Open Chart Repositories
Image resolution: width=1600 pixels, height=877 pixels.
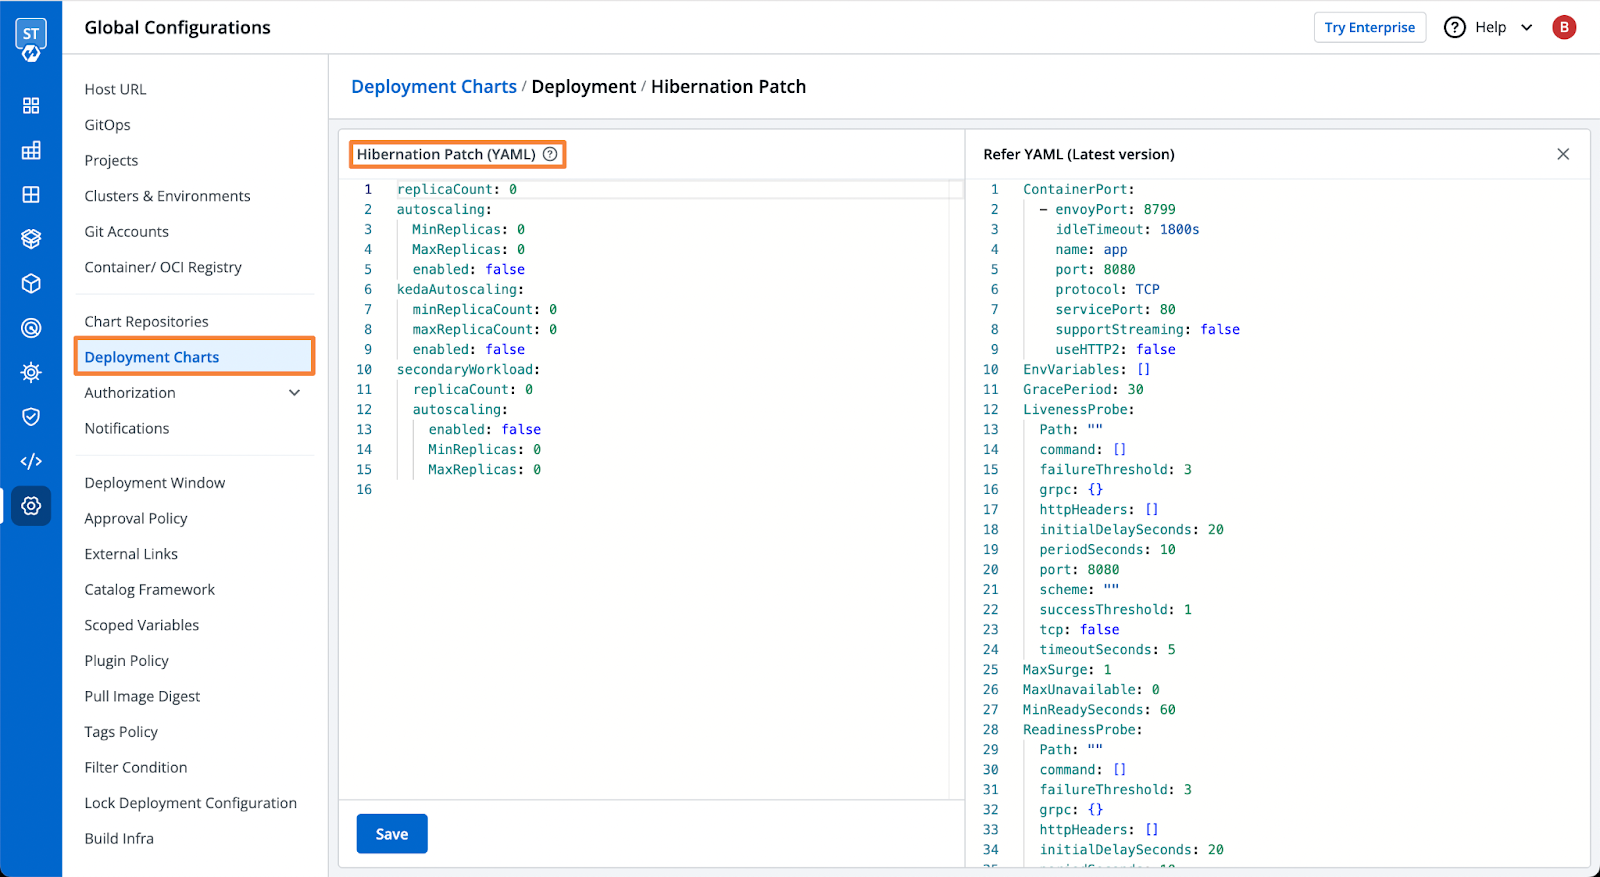tap(146, 321)
